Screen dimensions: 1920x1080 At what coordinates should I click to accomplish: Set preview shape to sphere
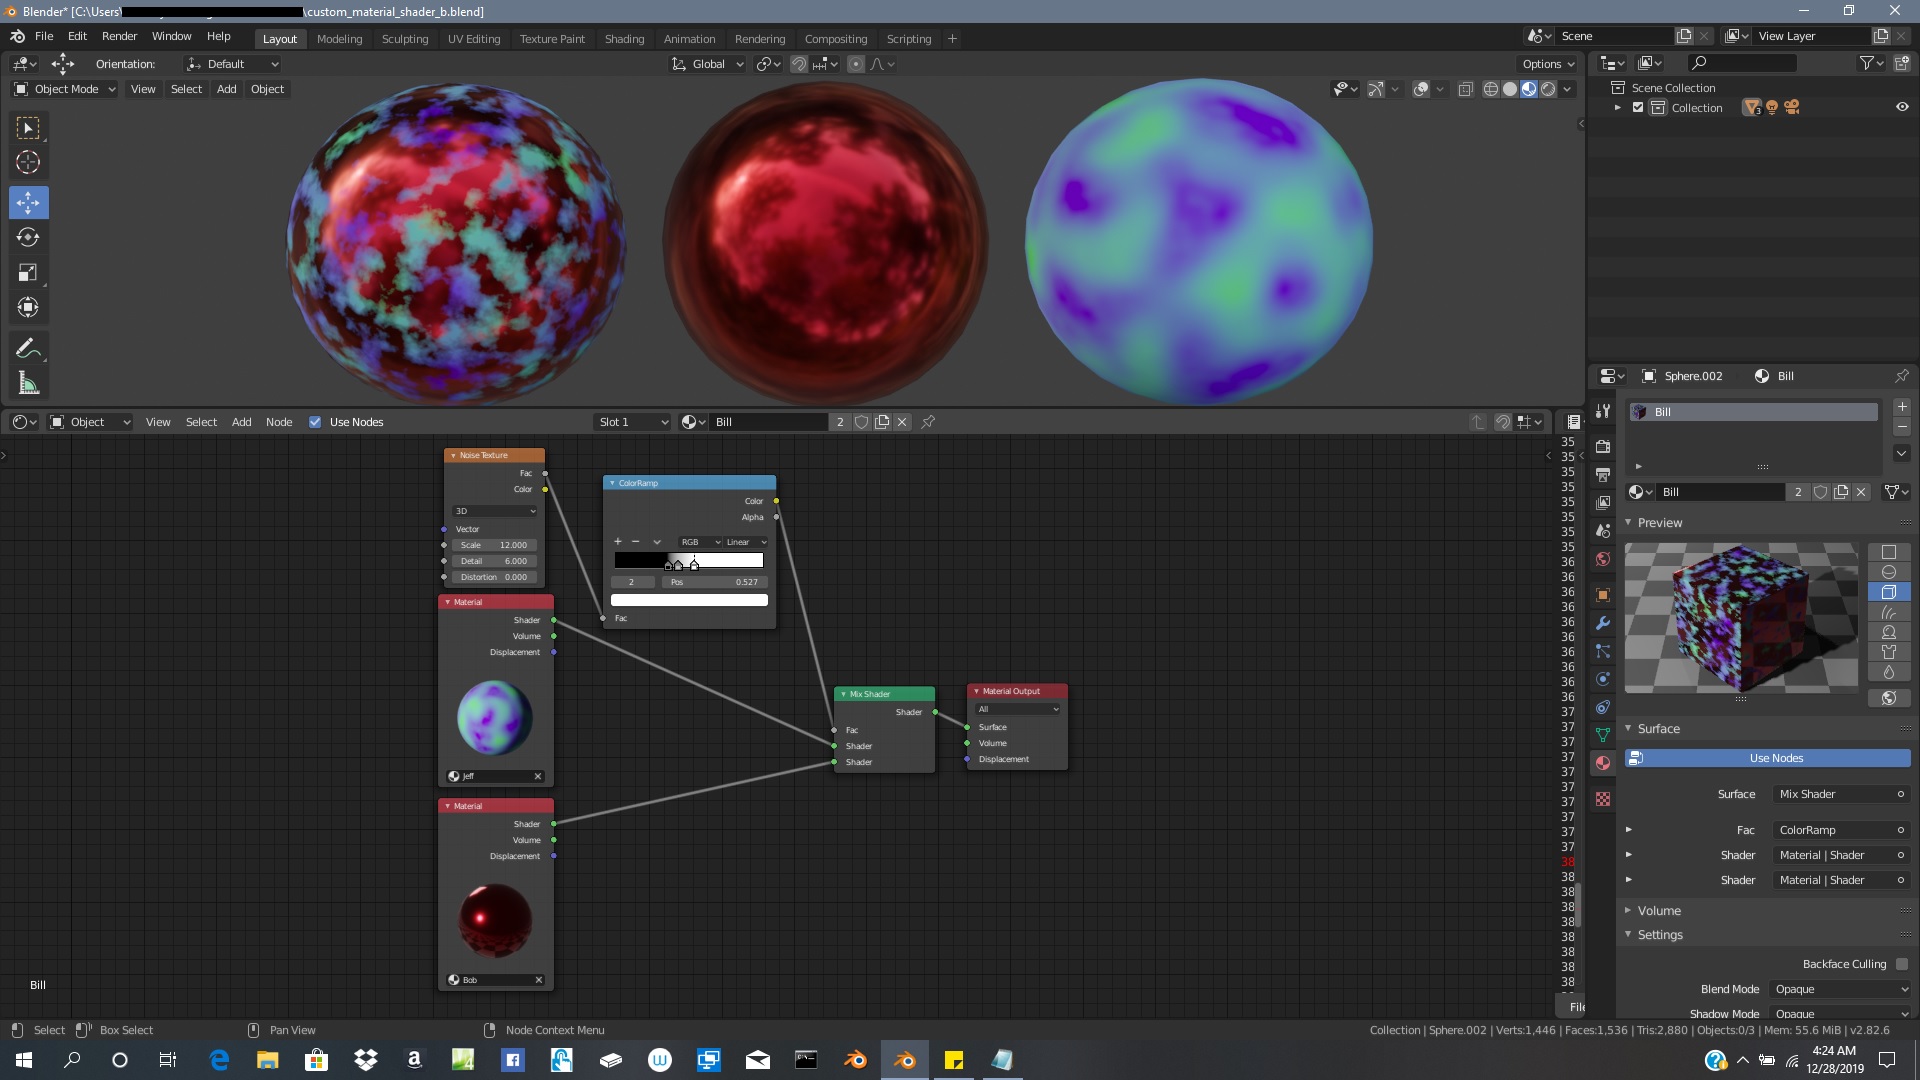1889,572
